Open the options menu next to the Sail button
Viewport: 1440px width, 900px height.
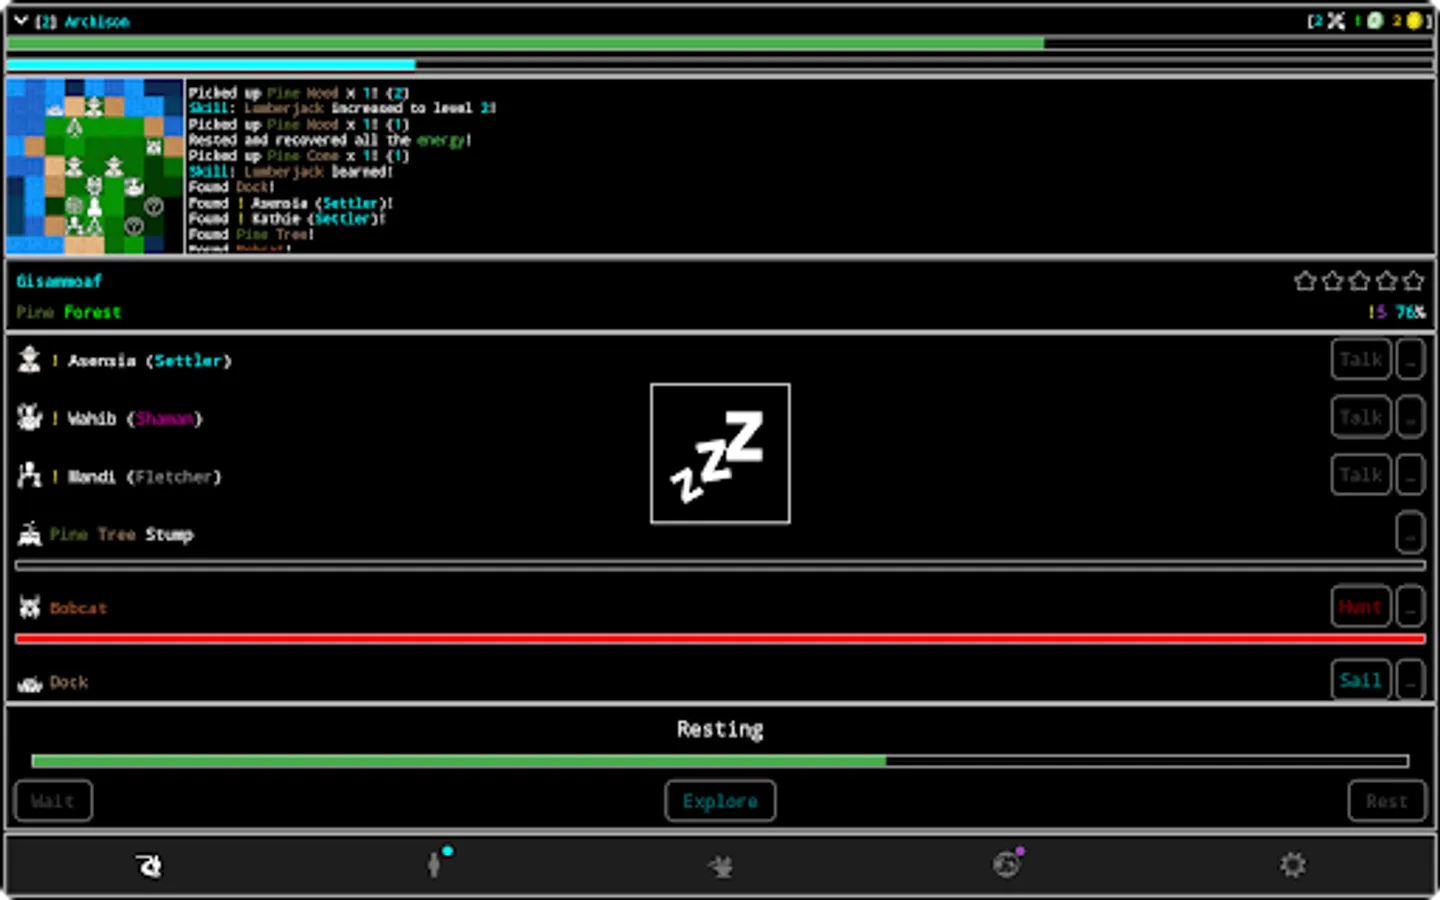tap(1410, 680)
